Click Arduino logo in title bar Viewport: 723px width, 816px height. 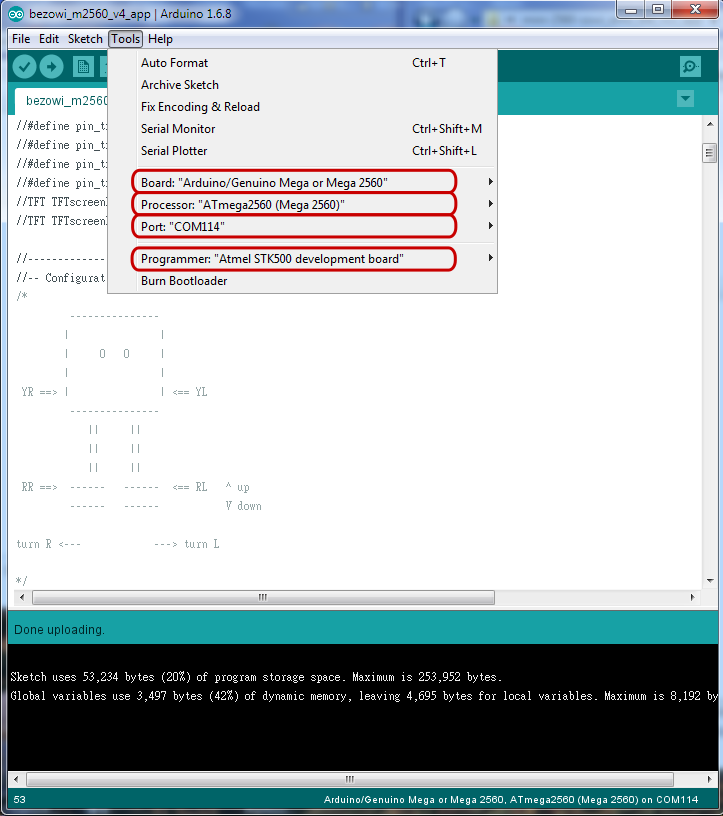(16, 14)
